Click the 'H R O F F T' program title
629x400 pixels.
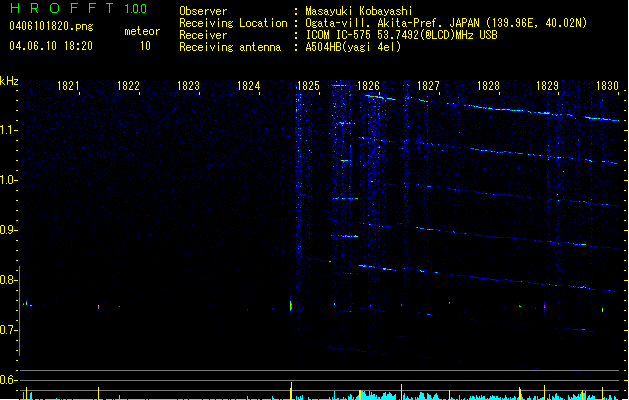pyautogui.click(x=62, y=8)
